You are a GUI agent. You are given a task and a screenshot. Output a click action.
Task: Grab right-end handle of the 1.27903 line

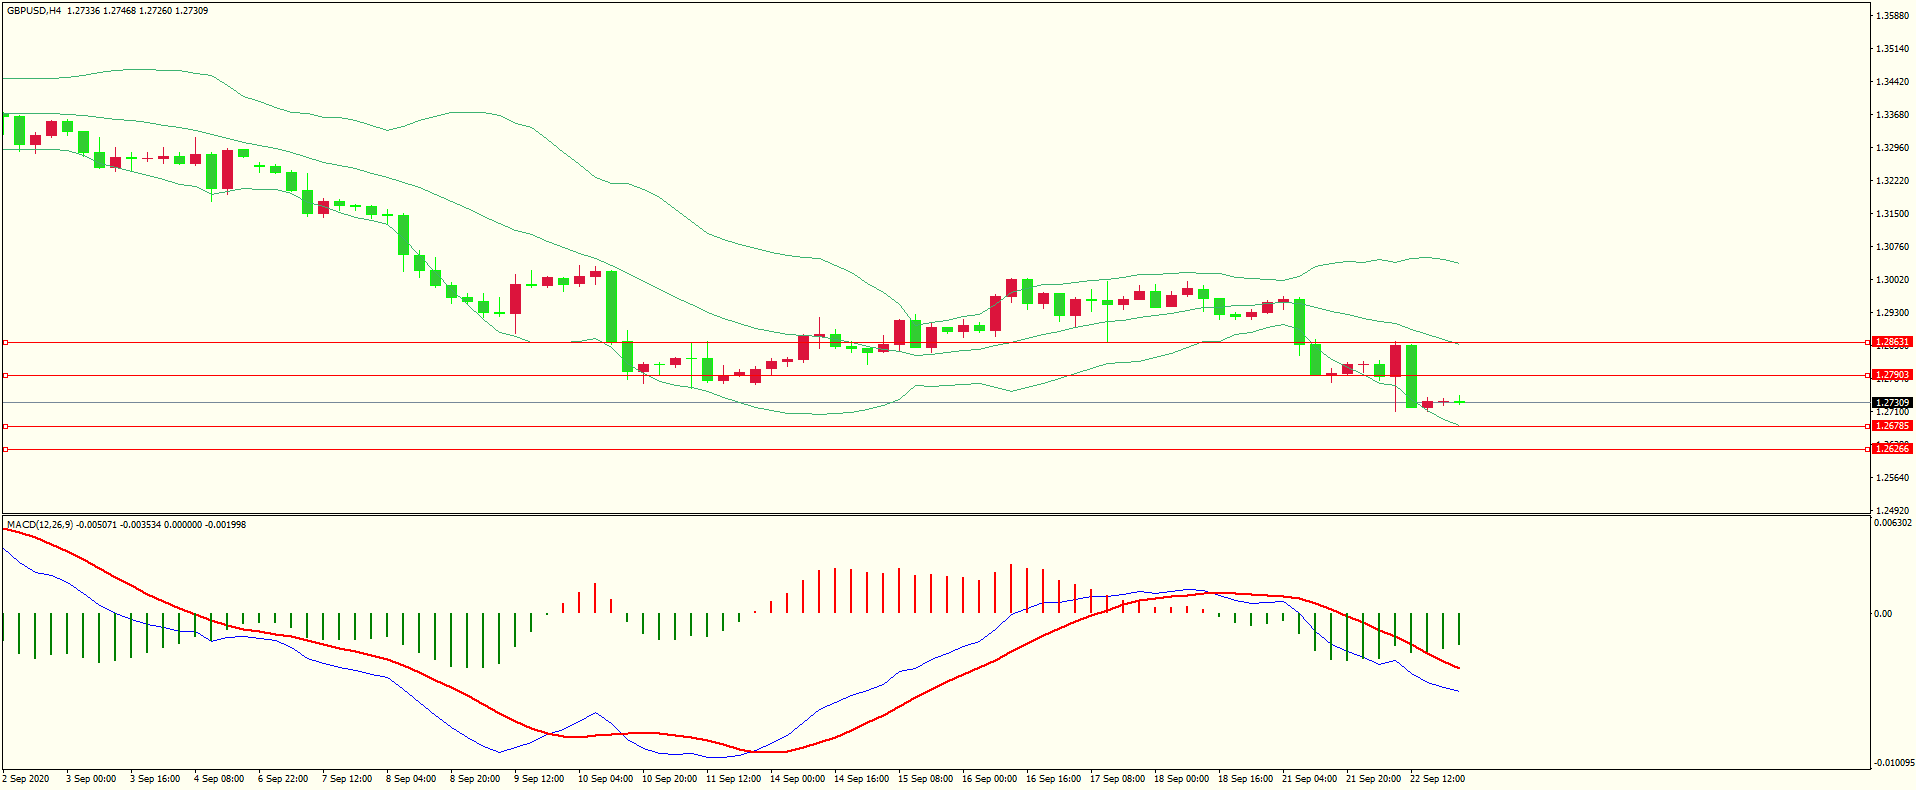click(1868, 375)
